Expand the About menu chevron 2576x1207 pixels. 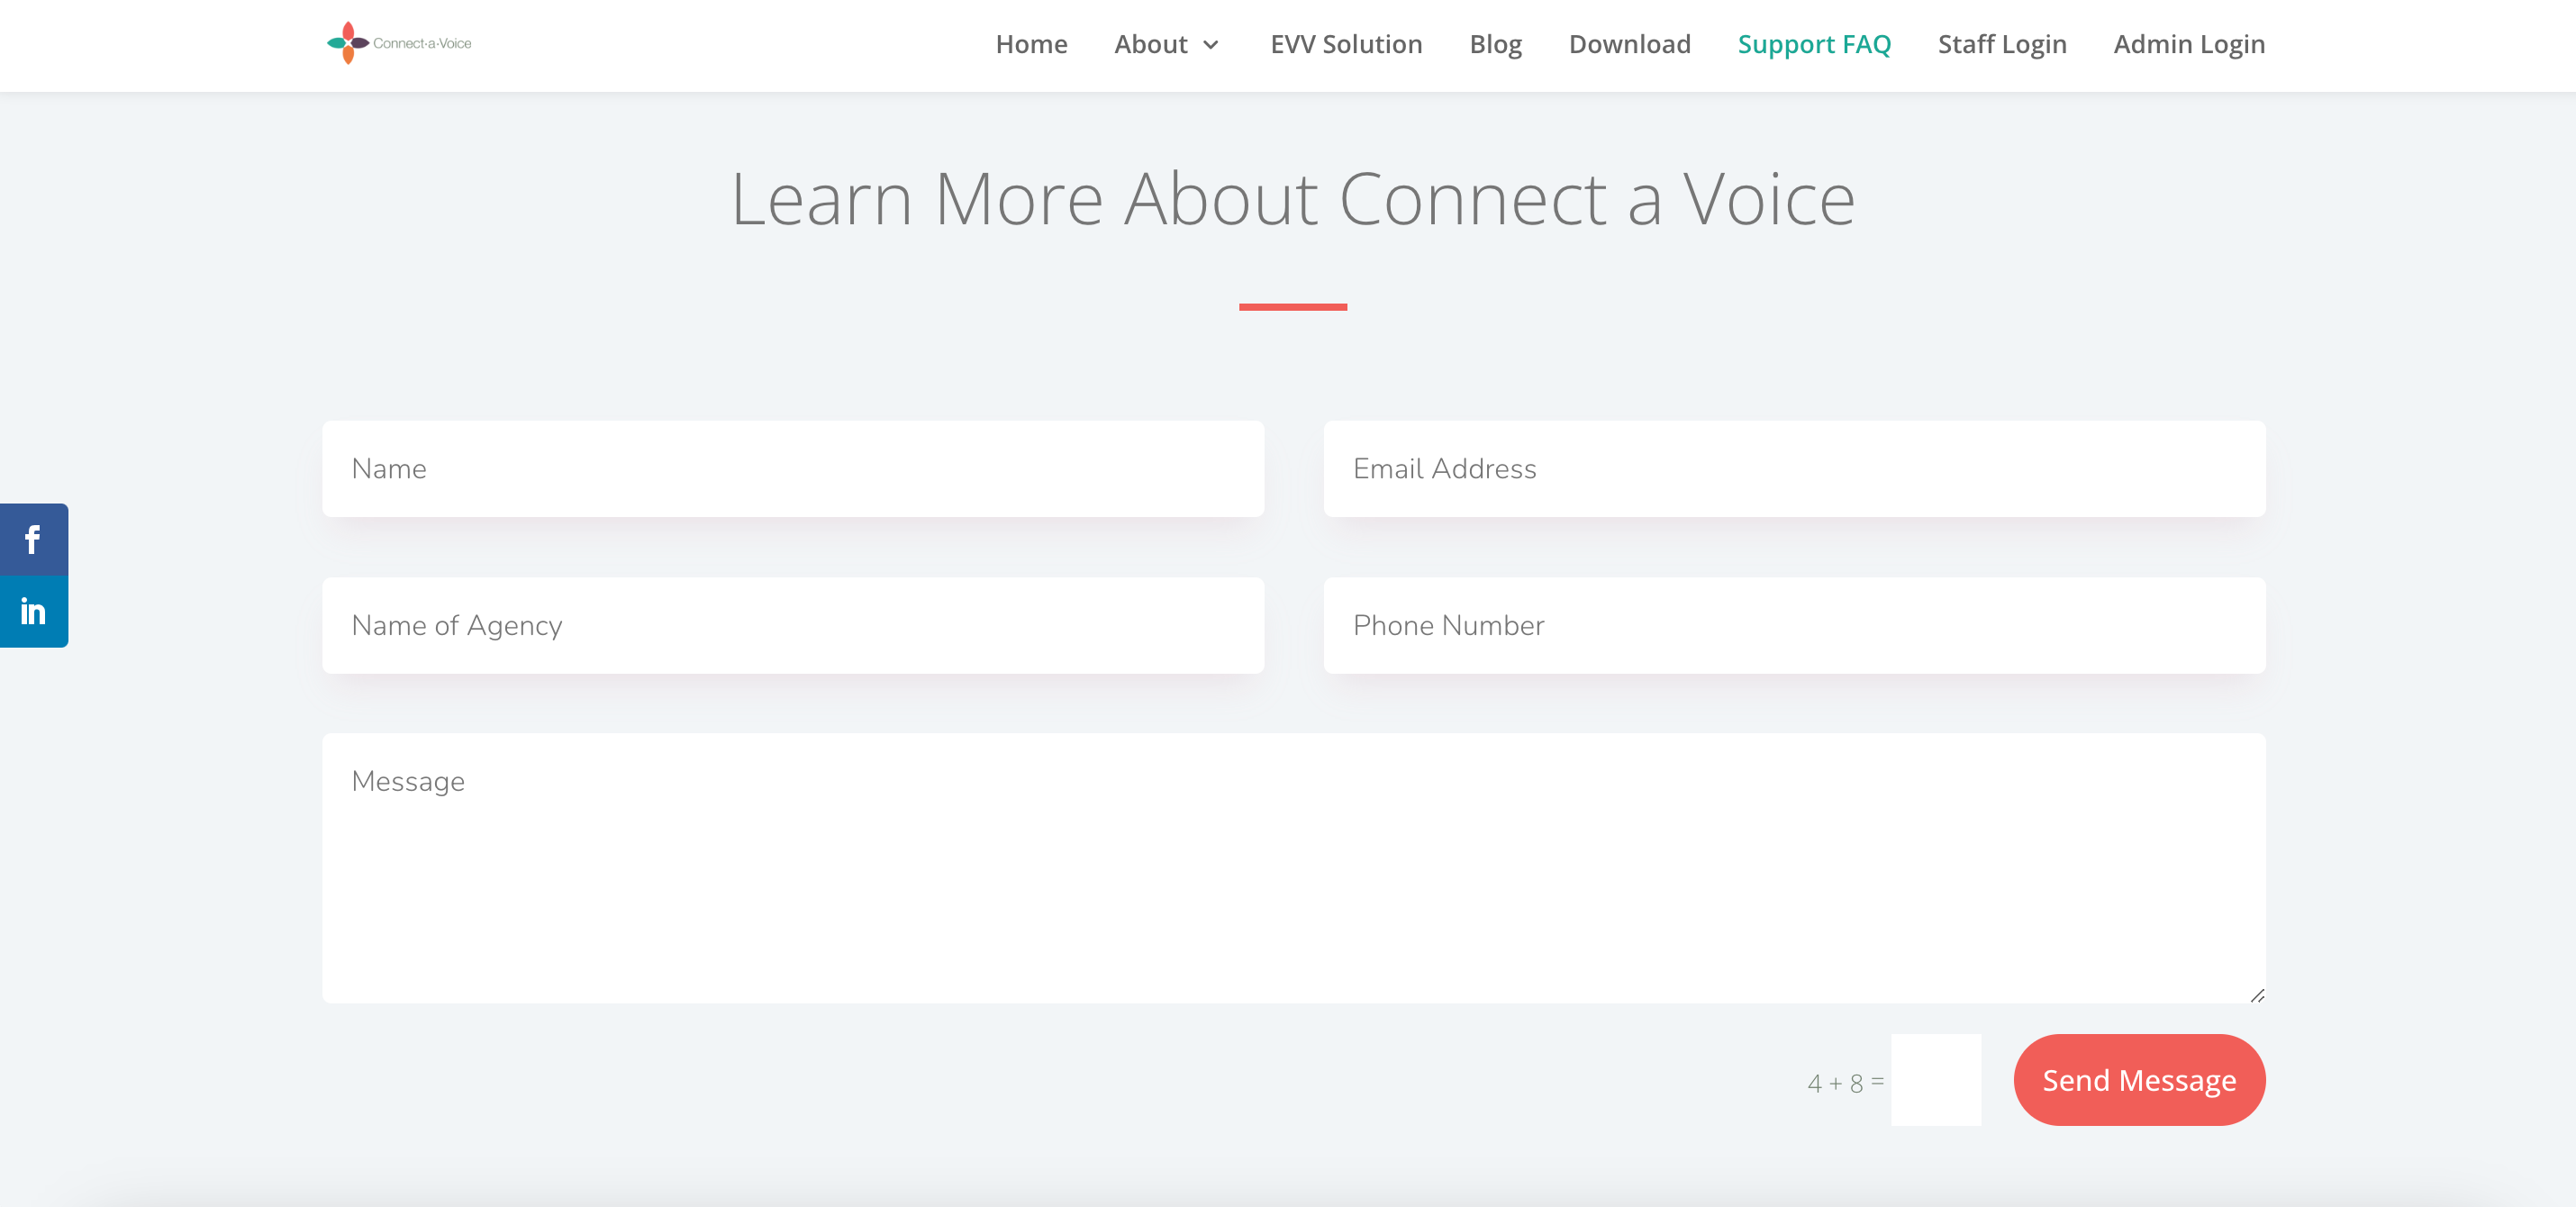[1211, 45]
